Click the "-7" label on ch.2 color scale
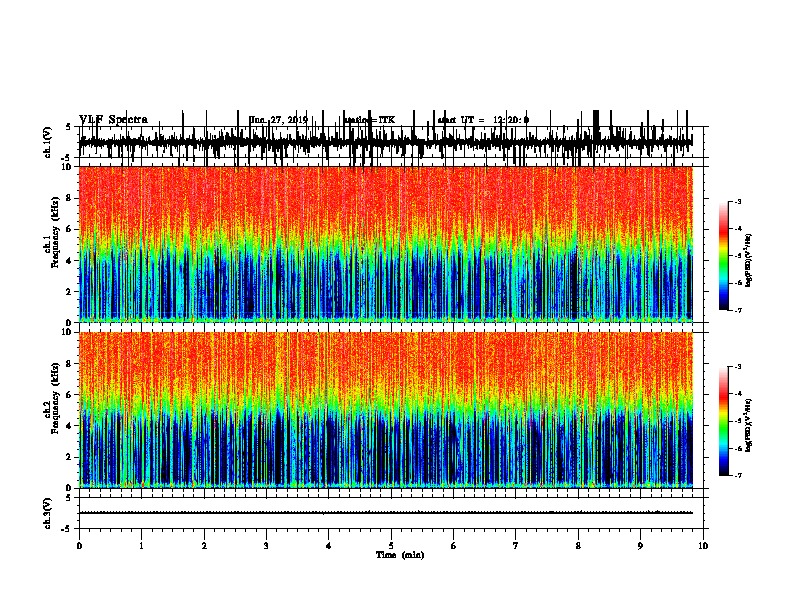The height and width of the screenshot is (612, 792). tap(737, 476)
